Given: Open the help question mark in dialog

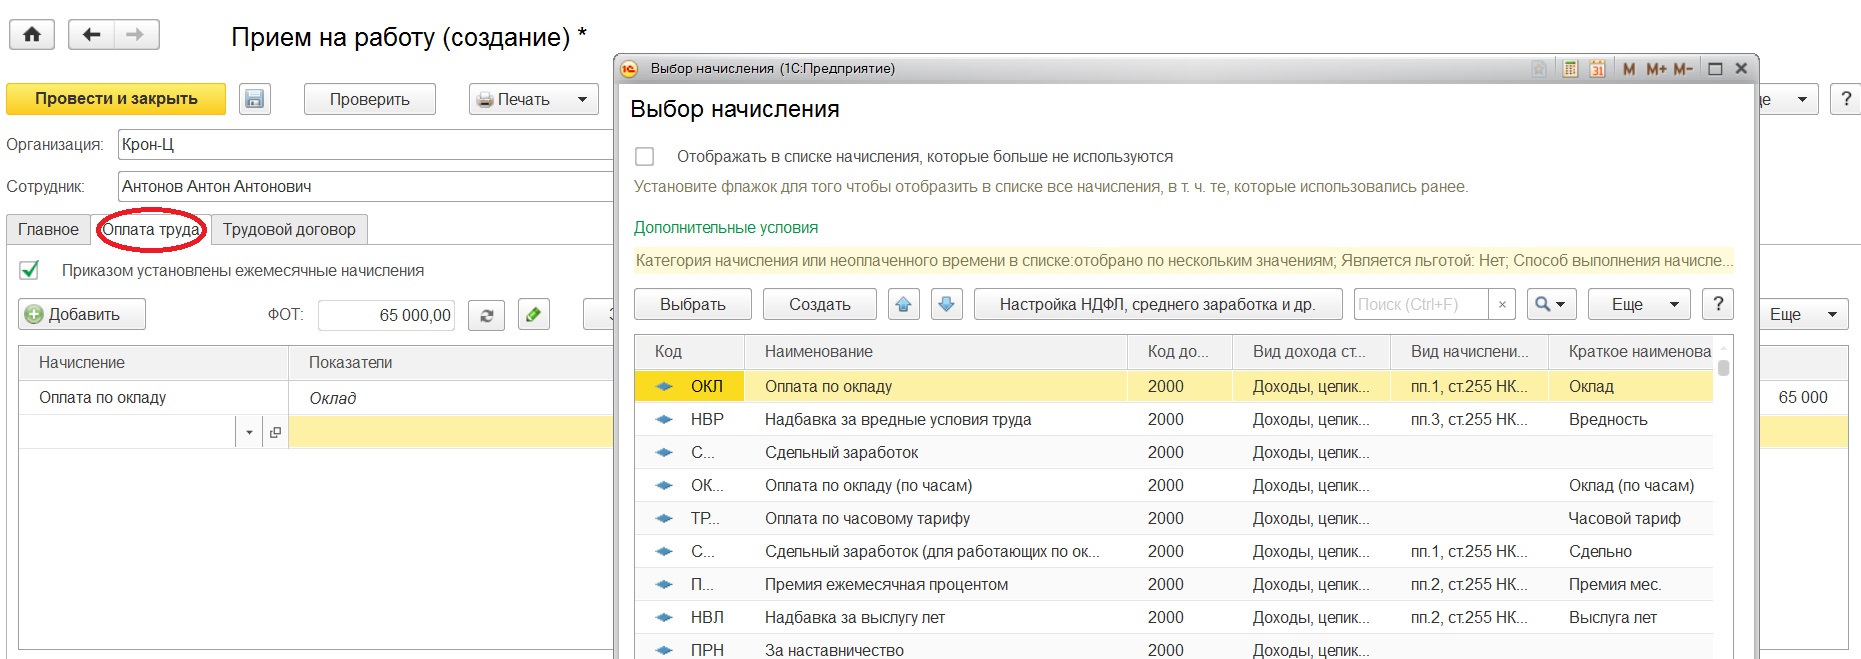Looking at the screenshot, I should [x=1718, y=304].
